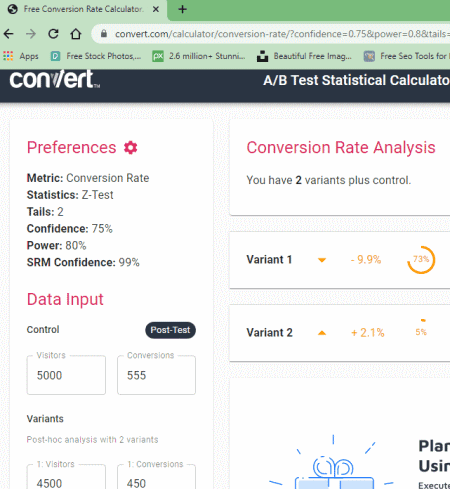This screenshot has height=489, width=450.
Task: Click the Post-Test mode button
Action: point(170,330)
